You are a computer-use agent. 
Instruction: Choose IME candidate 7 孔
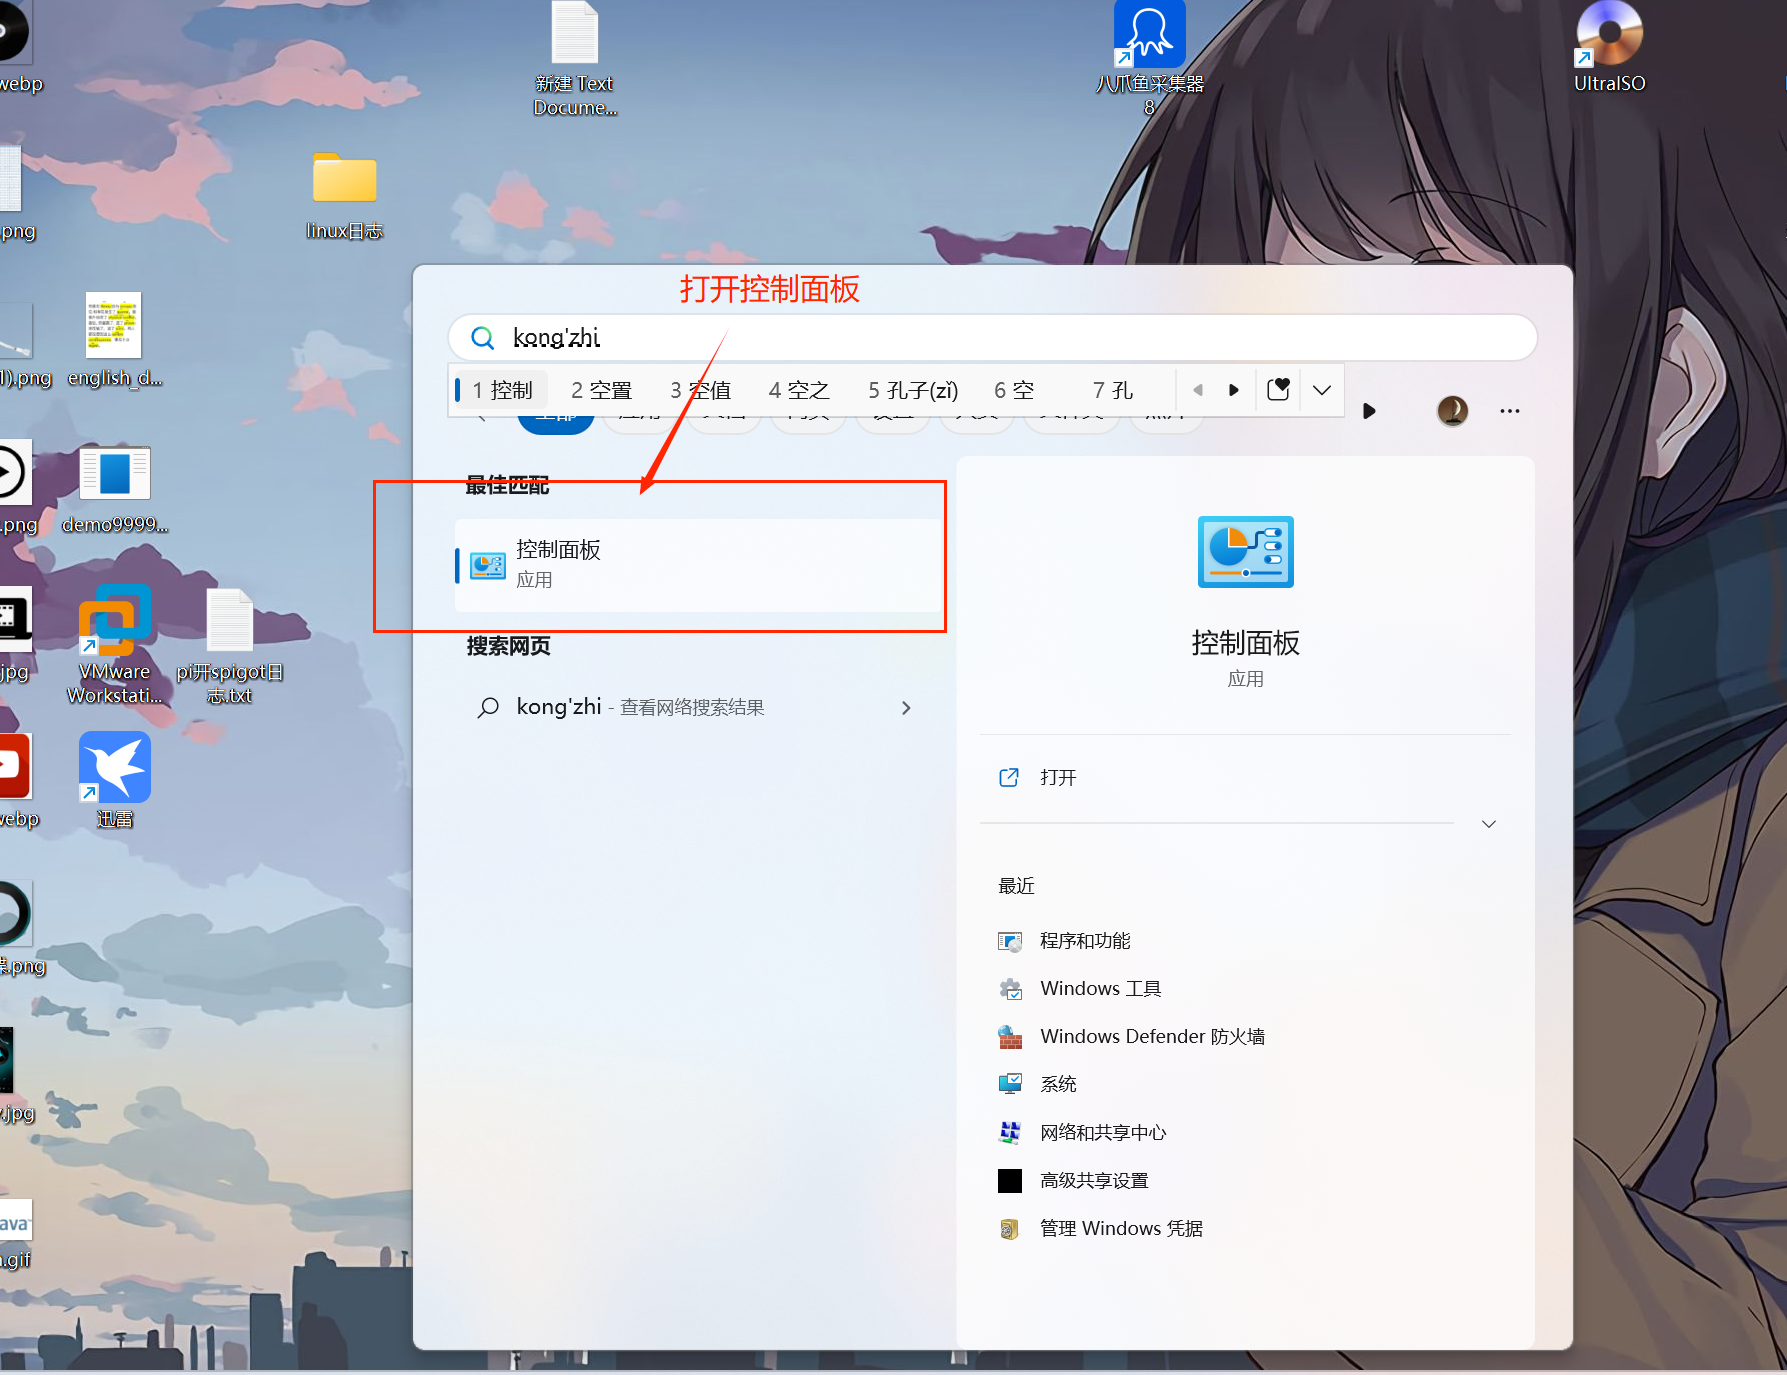pyautogui.click(x=1112, y=390)
